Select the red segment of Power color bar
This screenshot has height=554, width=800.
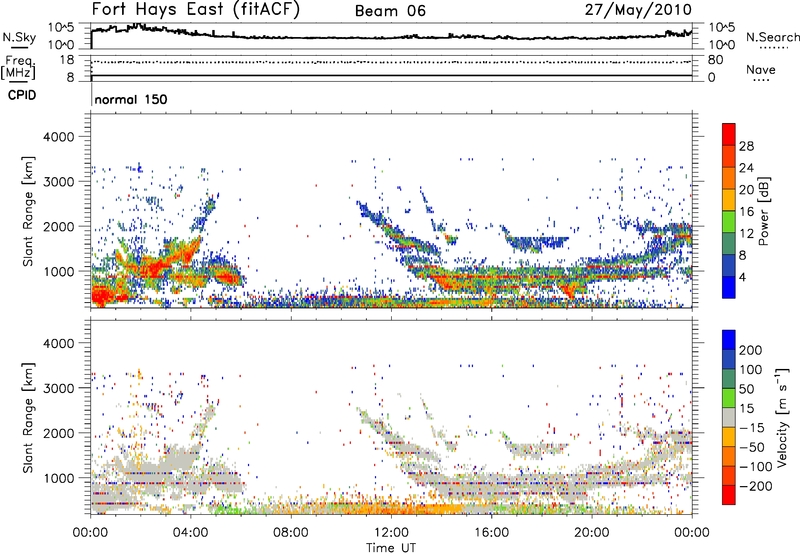[729, 134]
